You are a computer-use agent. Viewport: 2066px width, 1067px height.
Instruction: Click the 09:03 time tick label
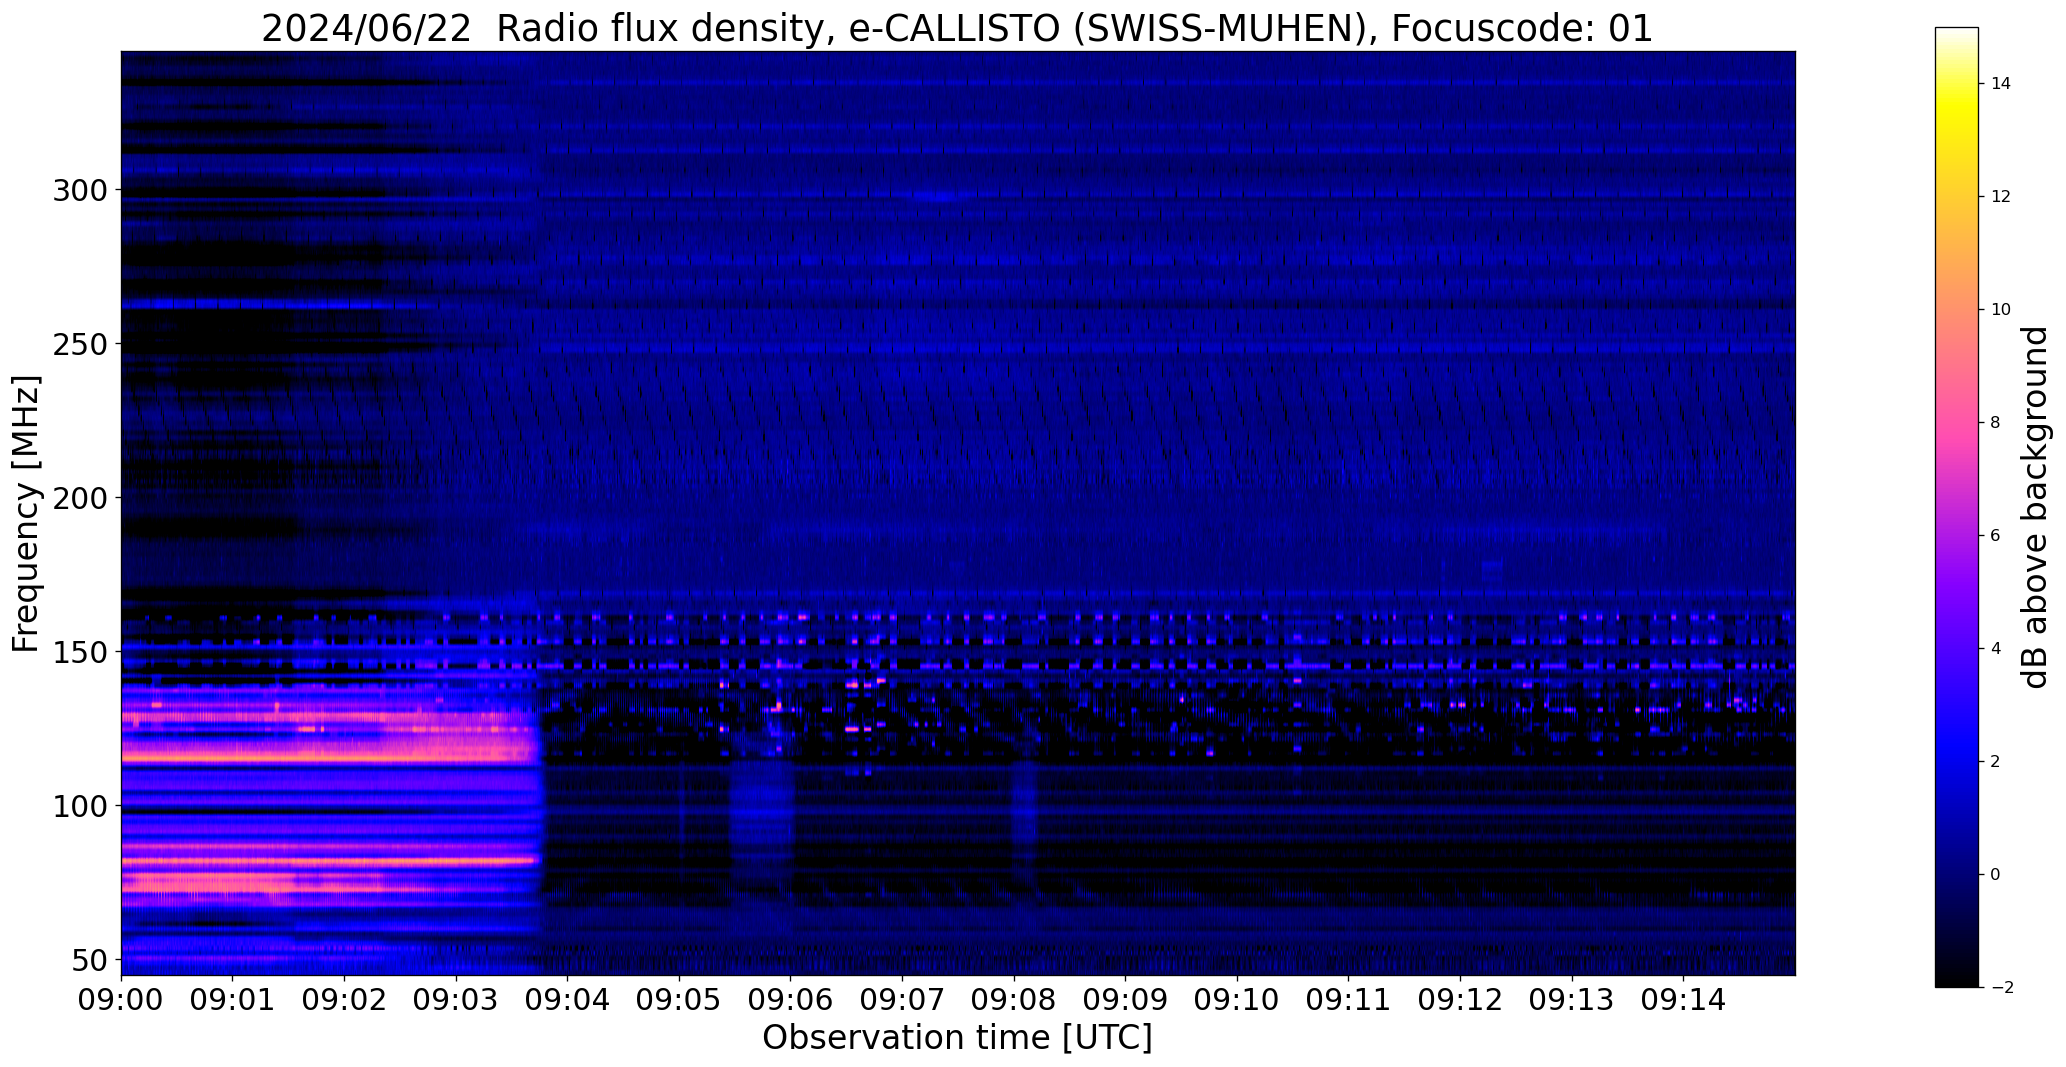[x=456, y=1000]
